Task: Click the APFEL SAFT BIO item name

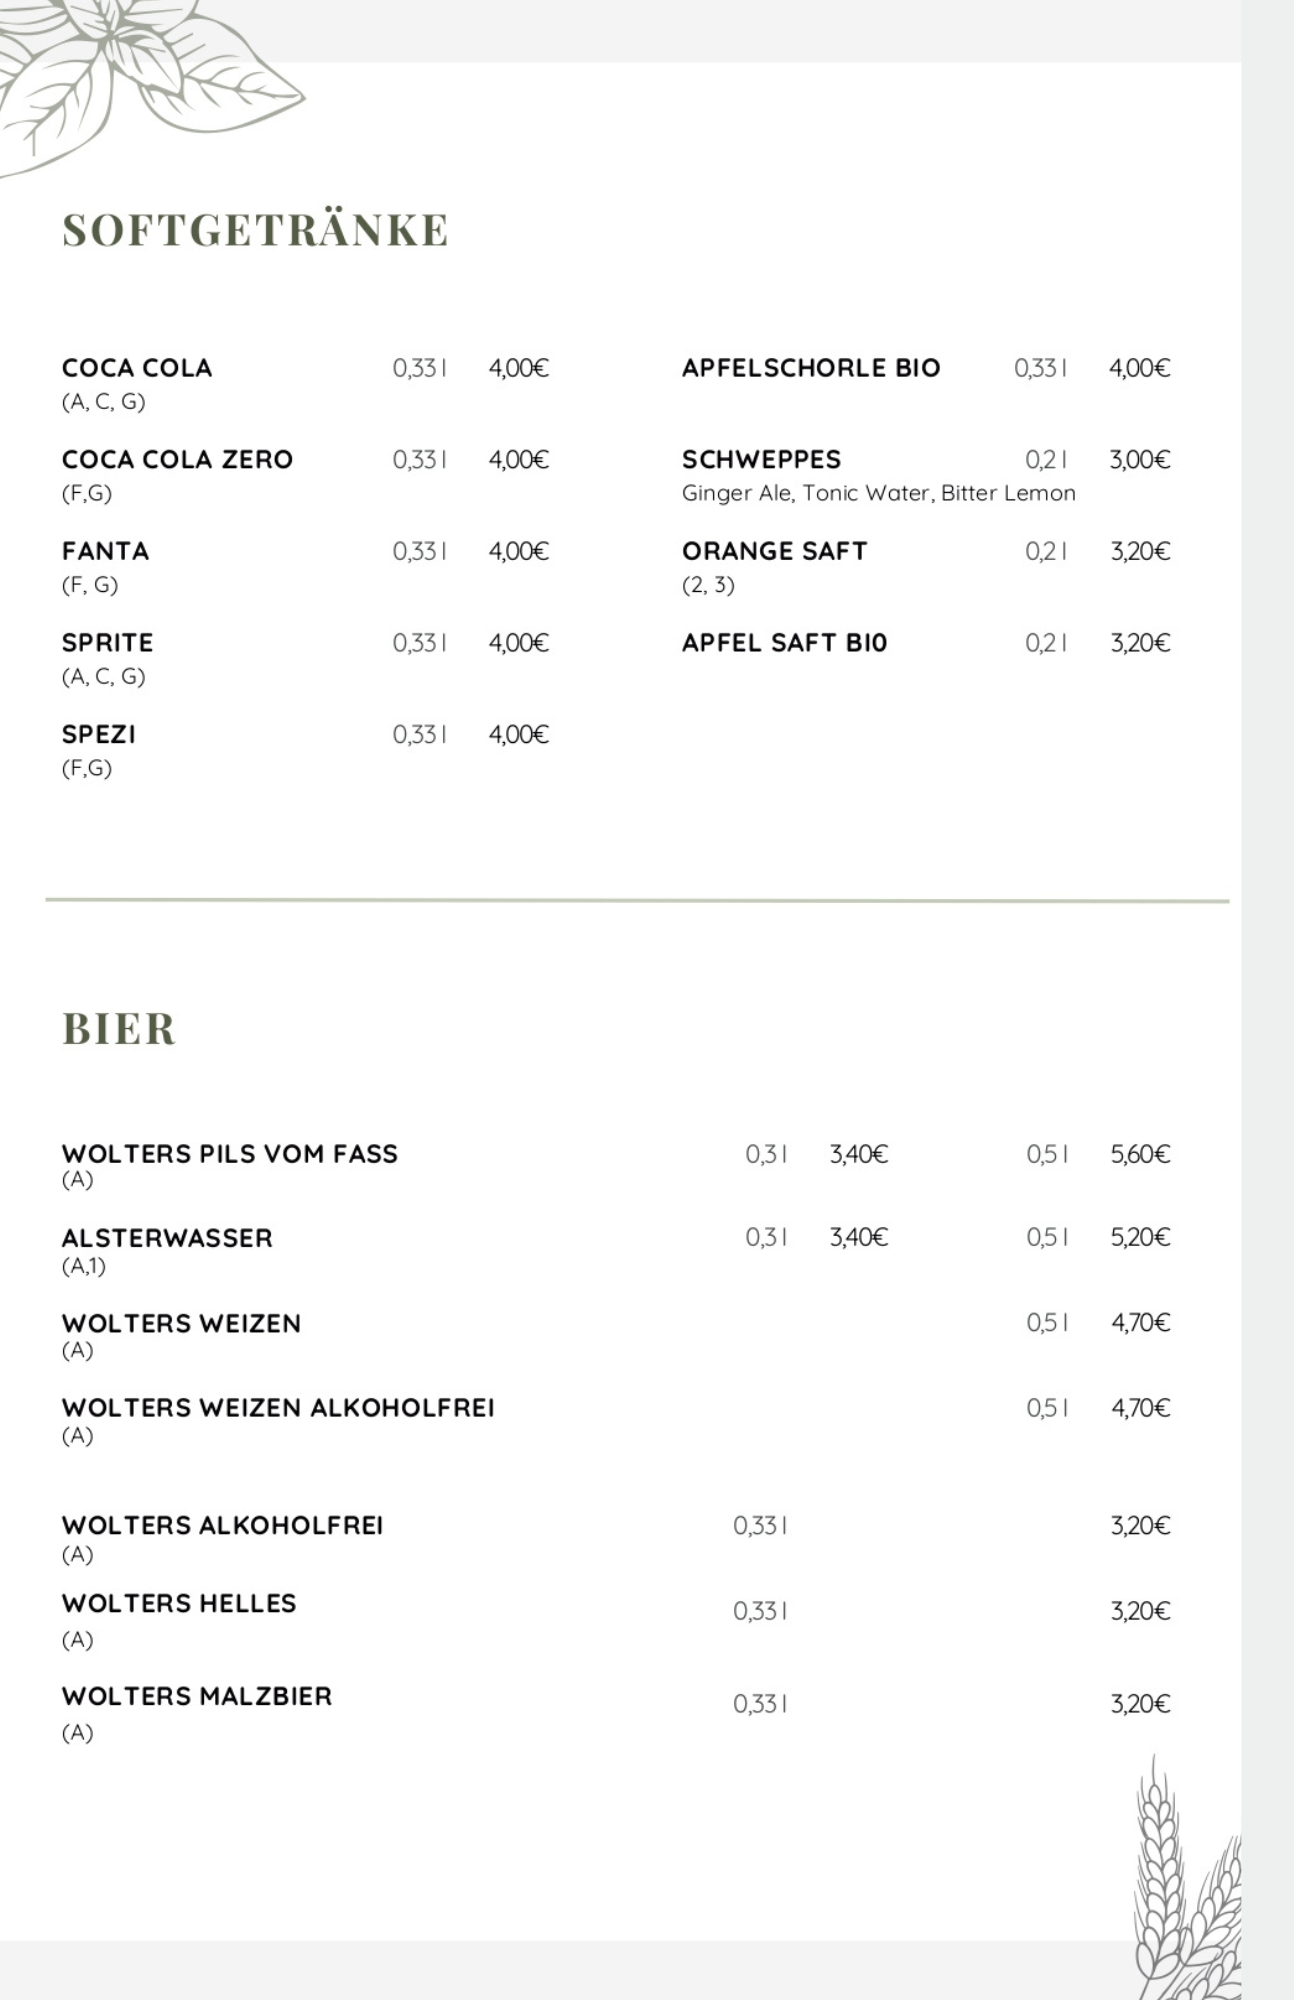Action: pos(784,643)
